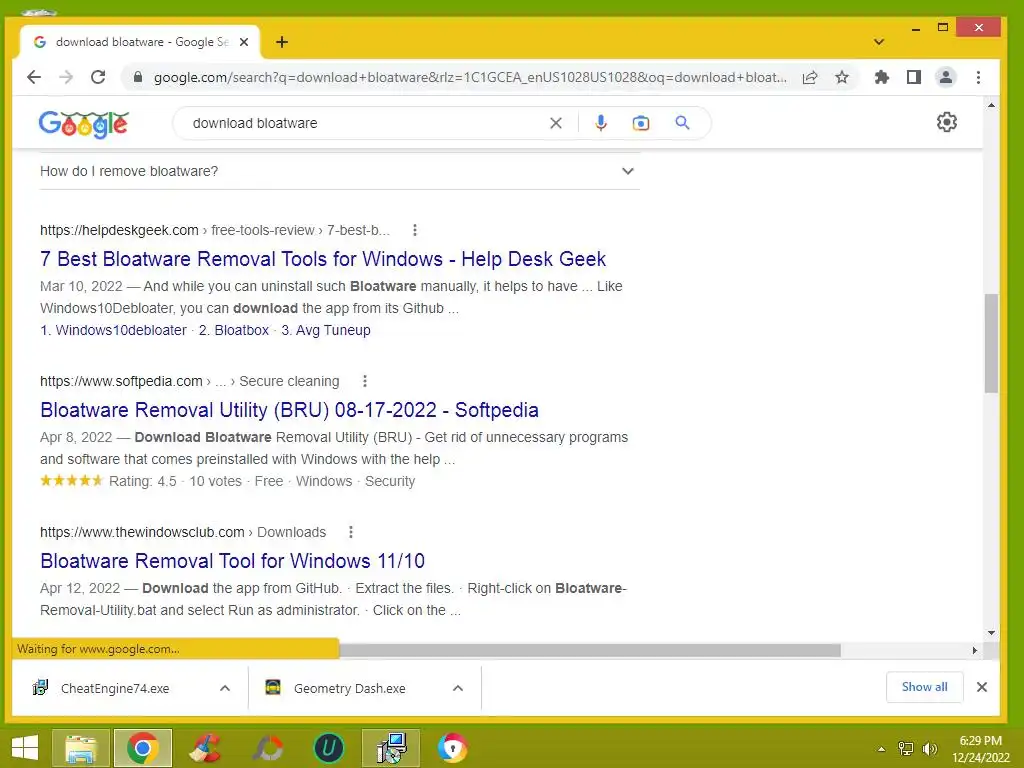The image size is (1024, 768).
Task: Open options for the helpdeskgeek result
Action: [x=415, y=230]
